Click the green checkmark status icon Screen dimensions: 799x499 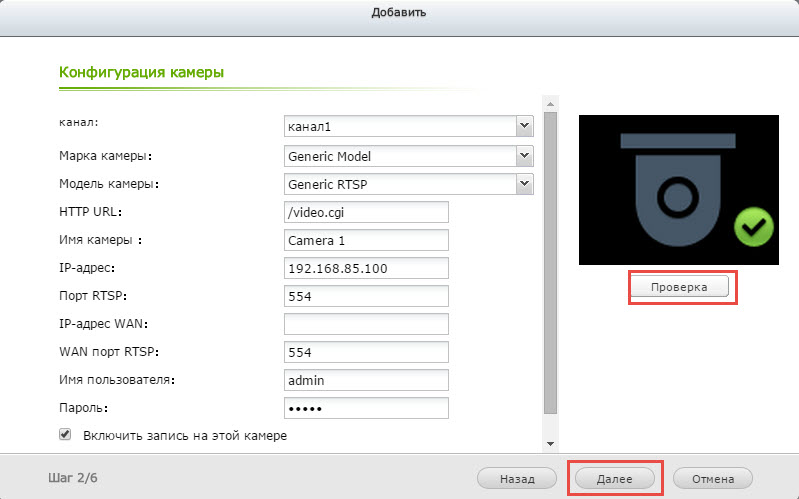[754, 227]
